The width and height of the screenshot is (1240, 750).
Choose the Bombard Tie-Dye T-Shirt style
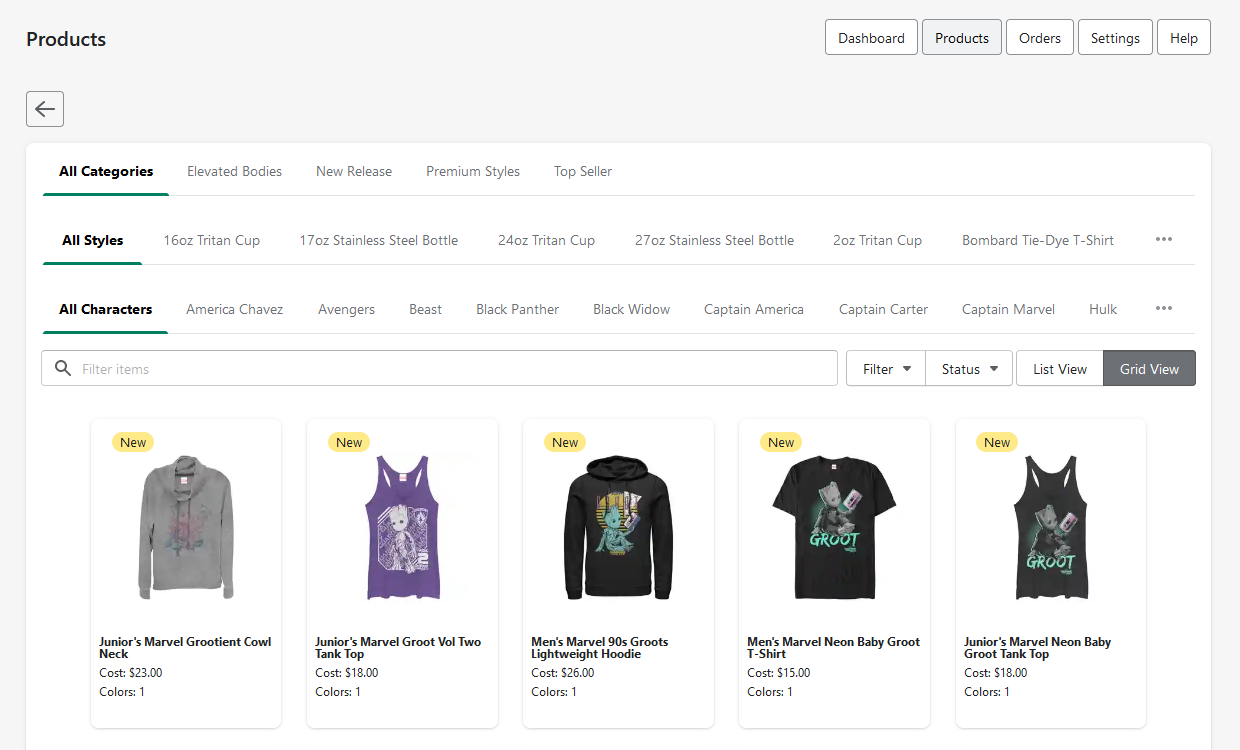(x=1038, y=240)
